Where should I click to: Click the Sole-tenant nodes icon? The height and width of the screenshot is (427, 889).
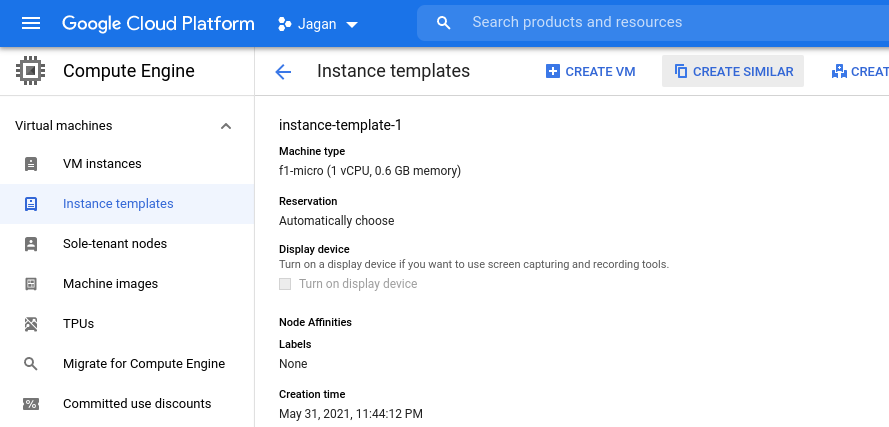tap(31, 244)
